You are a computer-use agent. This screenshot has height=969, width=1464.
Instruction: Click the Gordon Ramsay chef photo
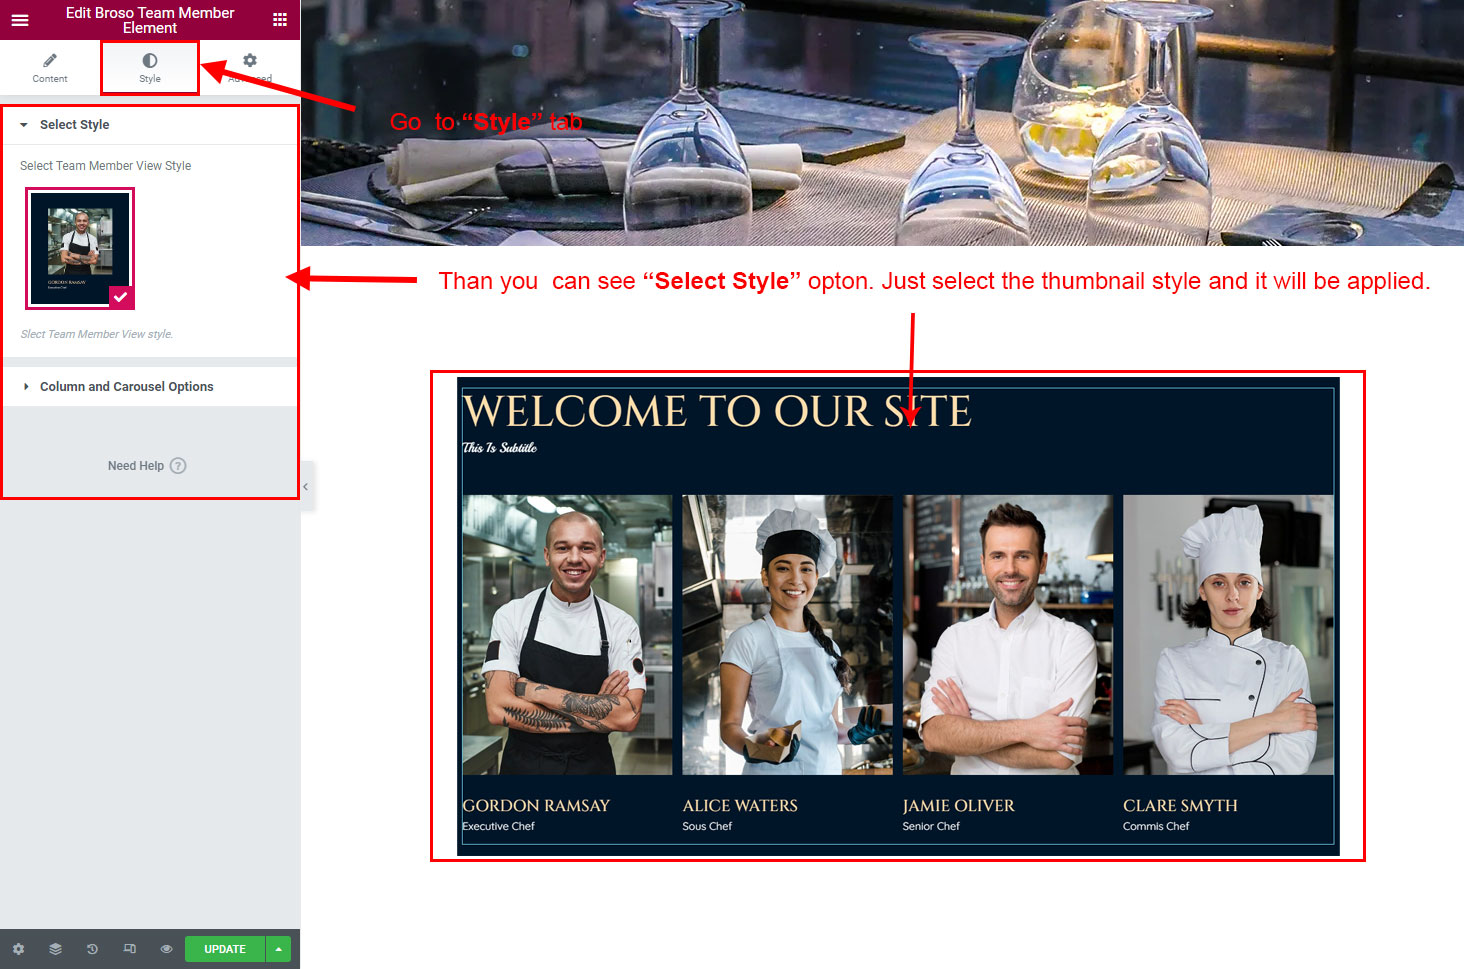tap(567, 635)
